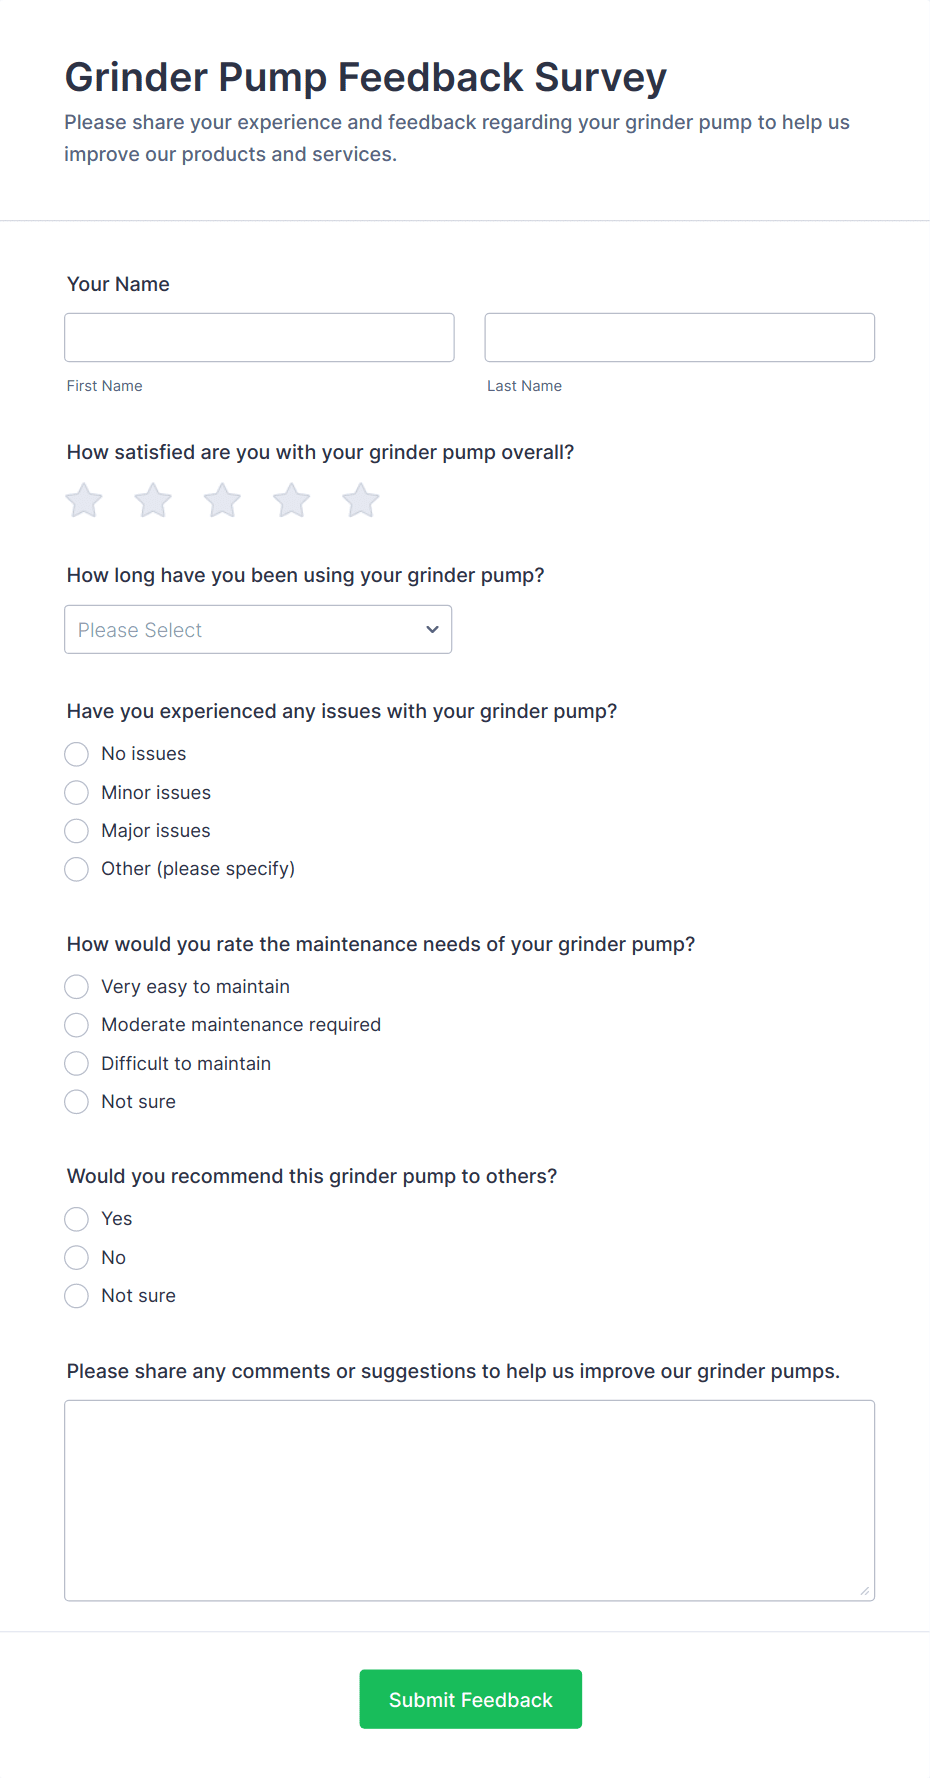The height and width of the screenshot is (1778, 930).
Task: Pick 'Other (please specify)' option
Action: [77, 869]
